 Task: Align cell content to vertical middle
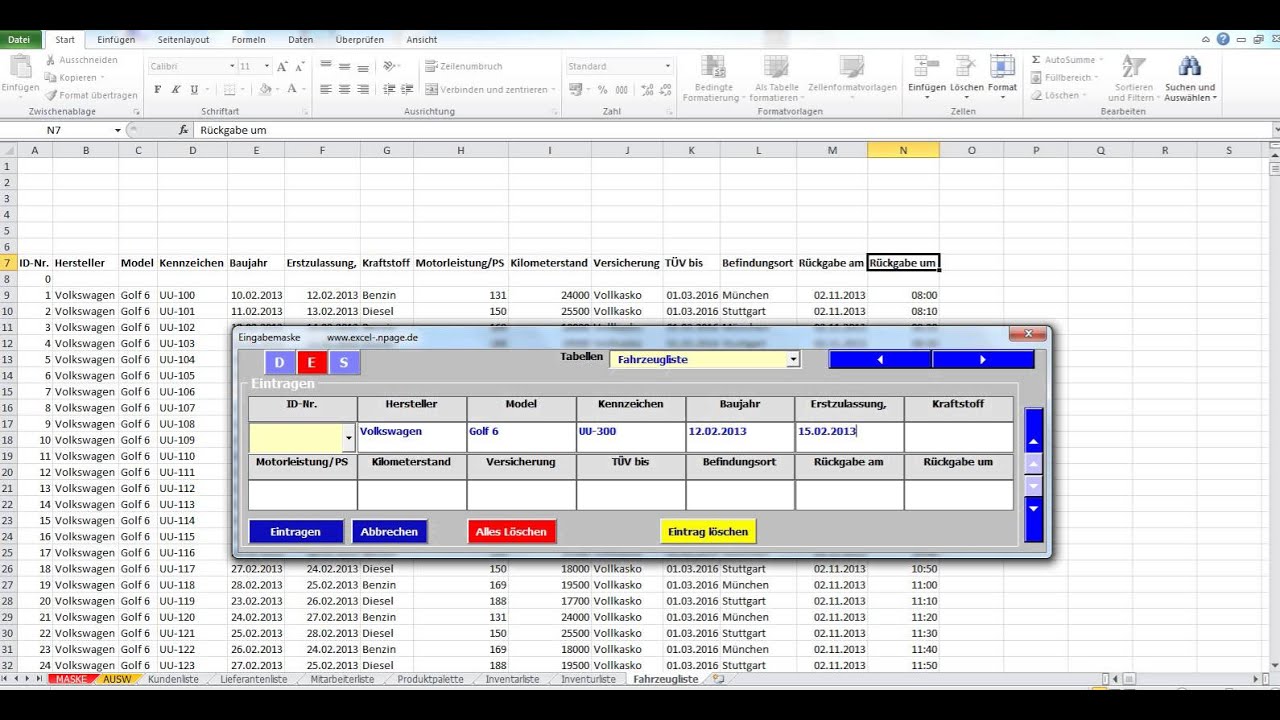[x=345, y=66]
